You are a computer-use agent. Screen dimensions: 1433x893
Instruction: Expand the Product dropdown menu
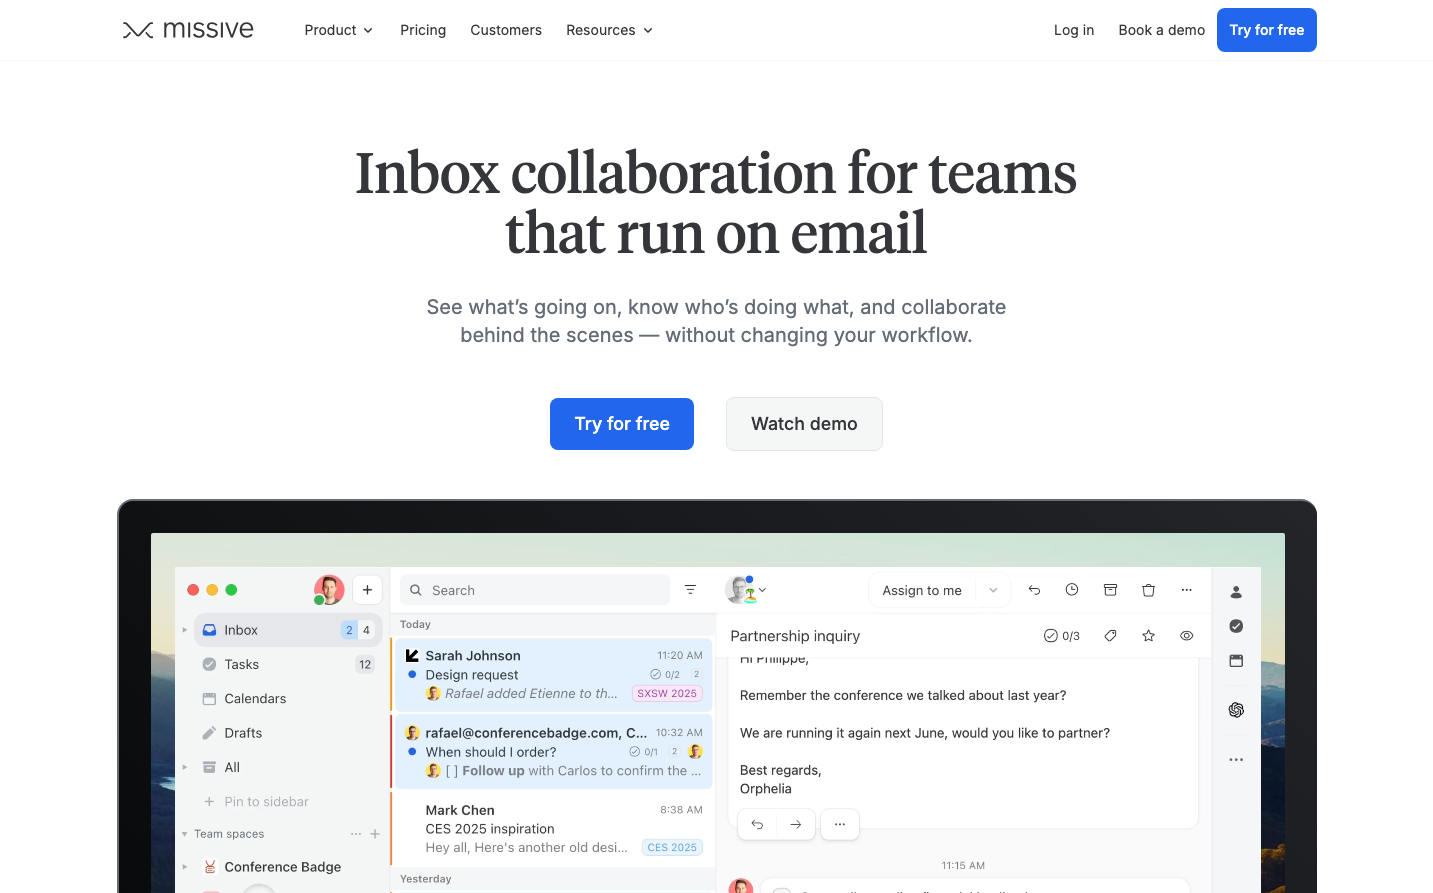339,30
